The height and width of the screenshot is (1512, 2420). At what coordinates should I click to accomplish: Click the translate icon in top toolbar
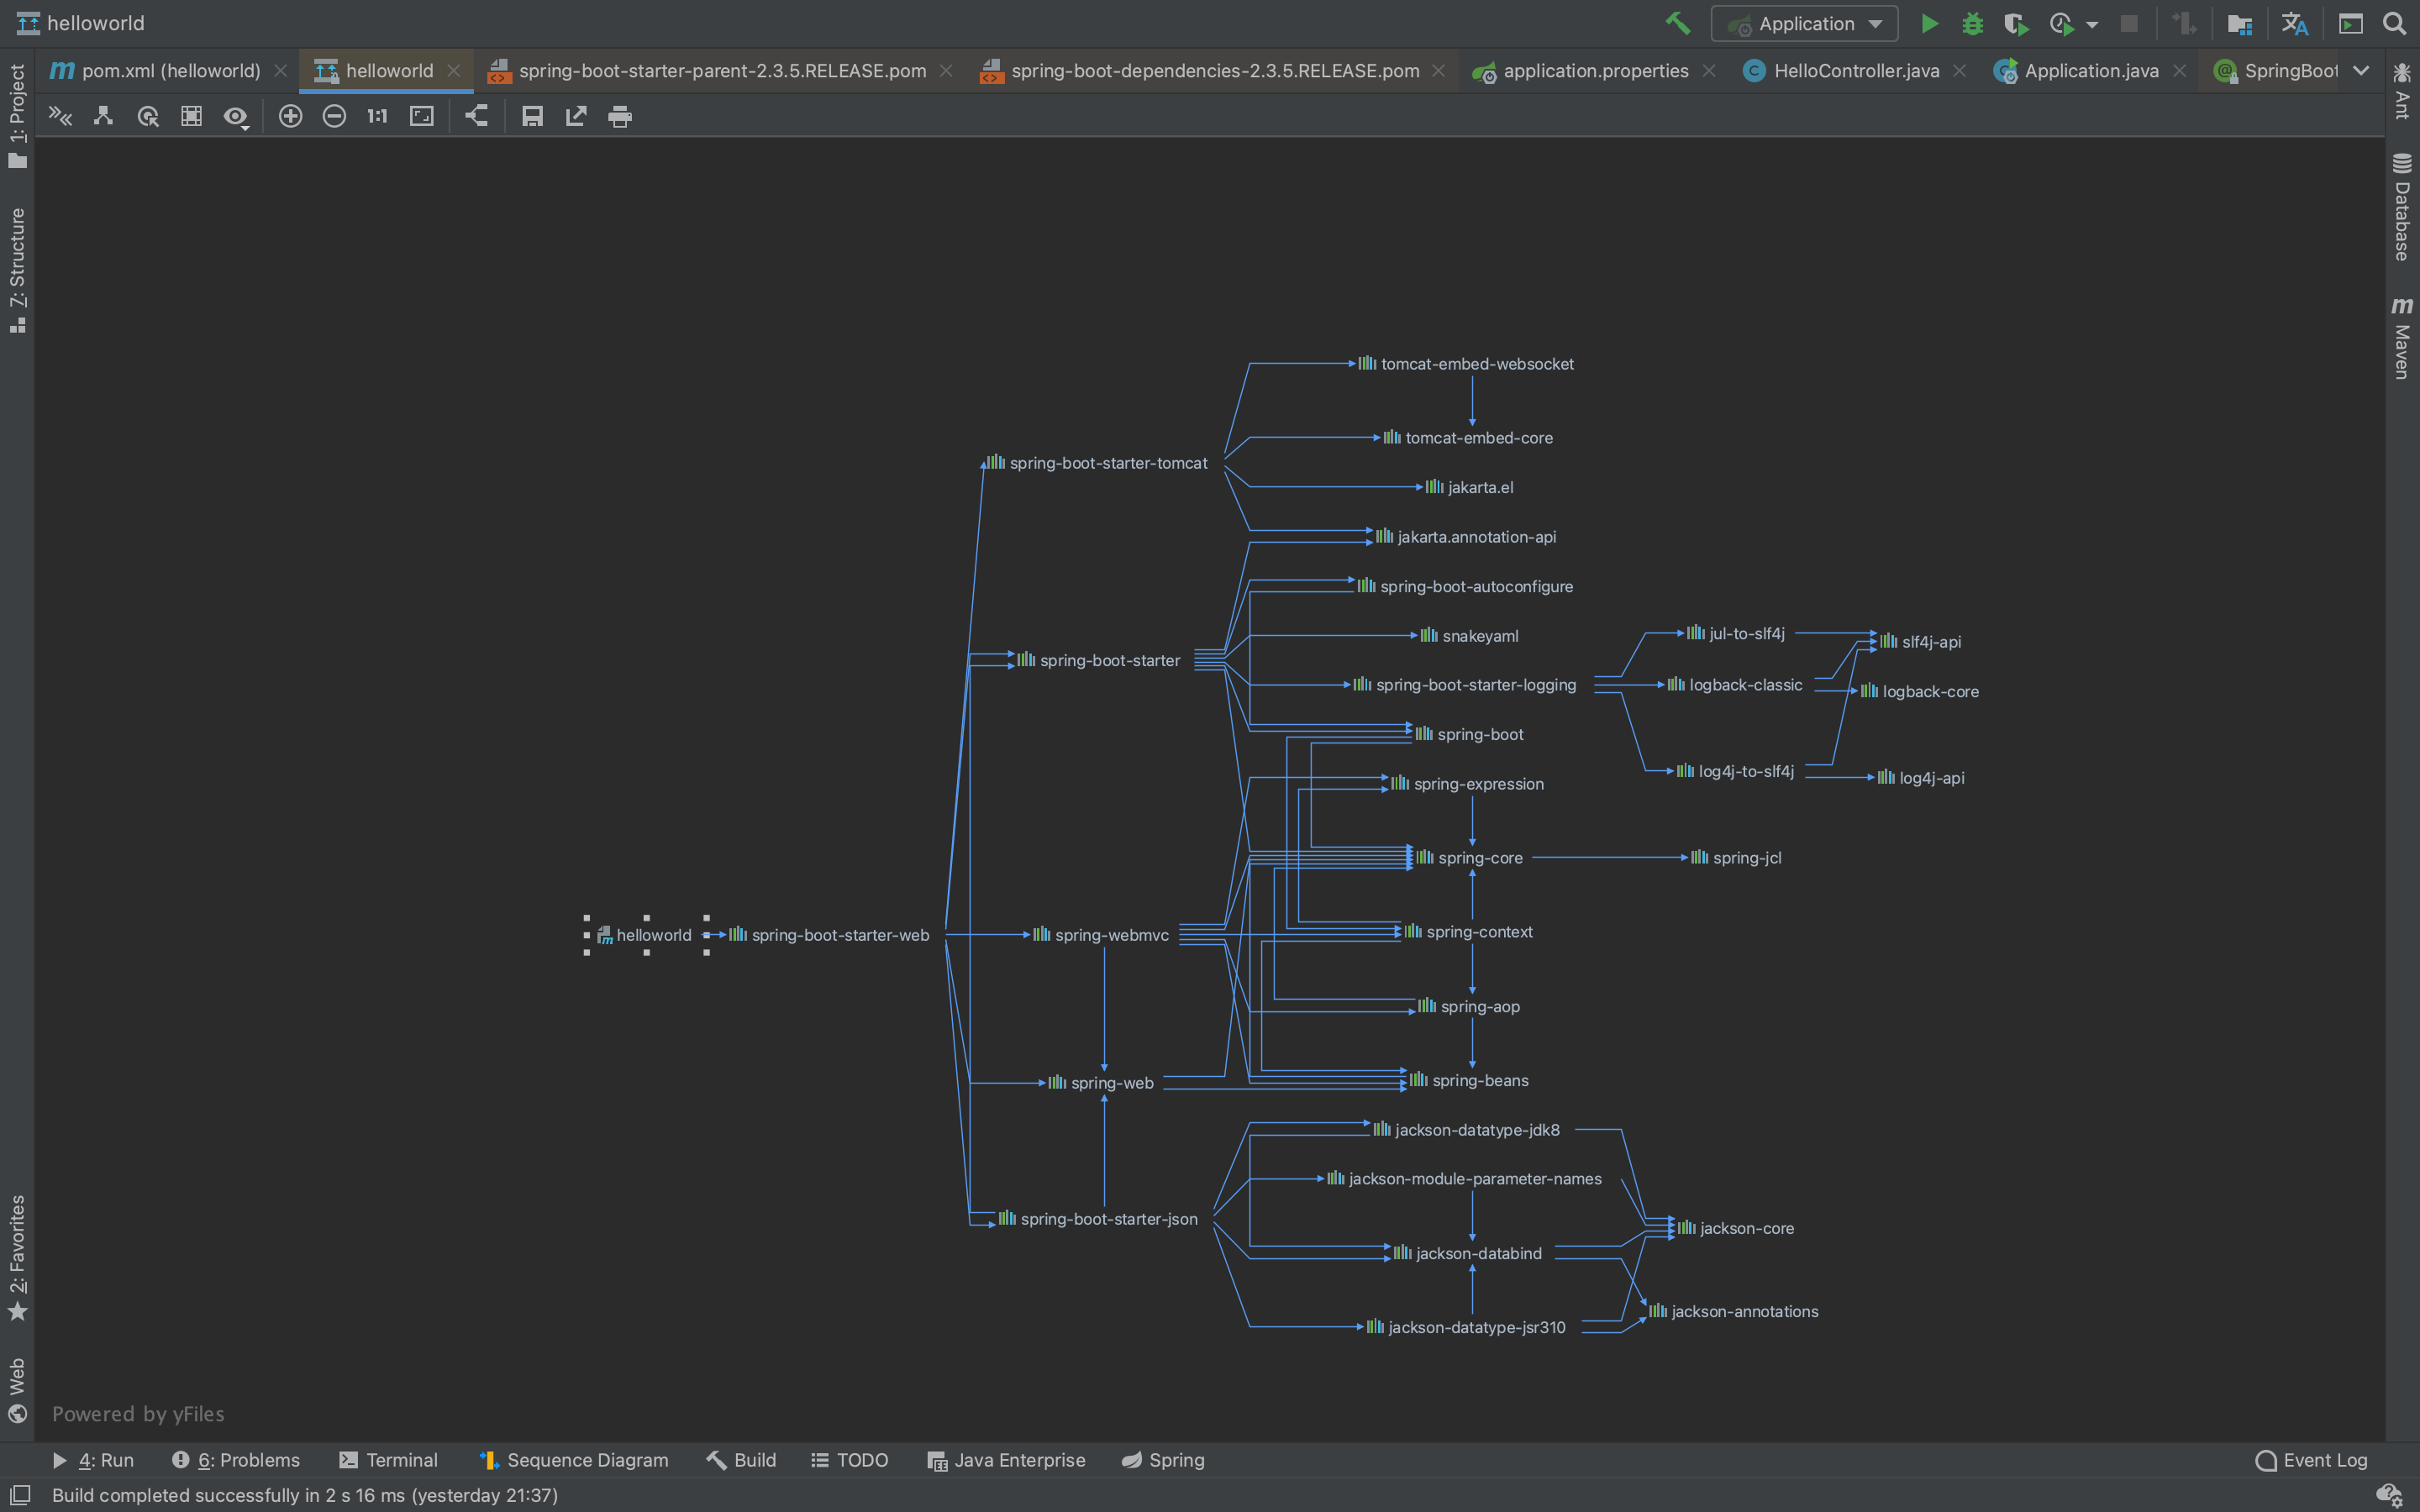point(2295,23)
